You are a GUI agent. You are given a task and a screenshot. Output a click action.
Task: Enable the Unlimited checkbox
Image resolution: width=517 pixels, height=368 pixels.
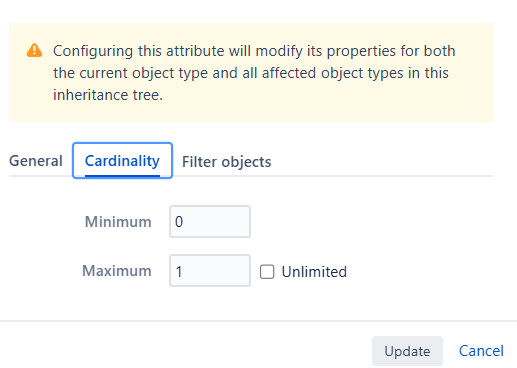(267, 272)
